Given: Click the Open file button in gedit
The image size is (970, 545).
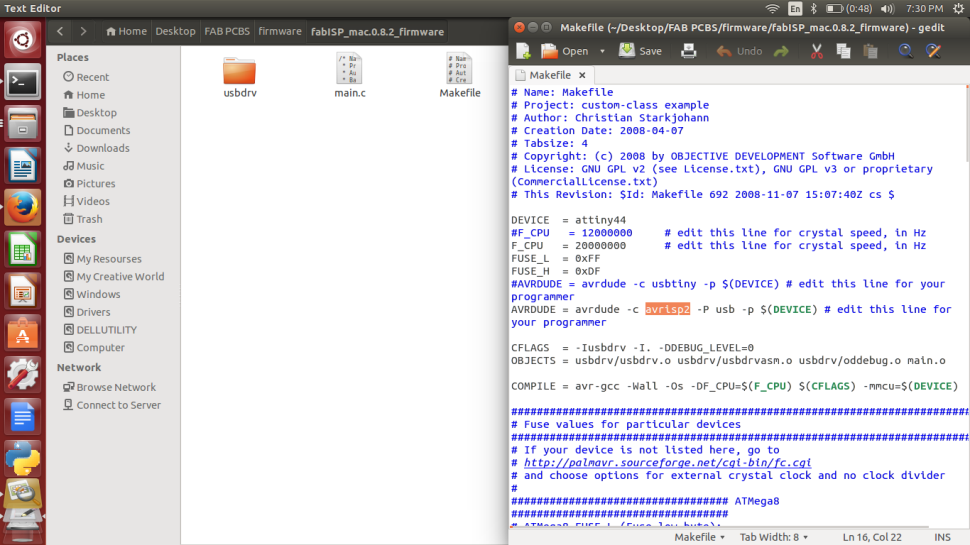Looking at the screenshot, I should pos(565,51).
